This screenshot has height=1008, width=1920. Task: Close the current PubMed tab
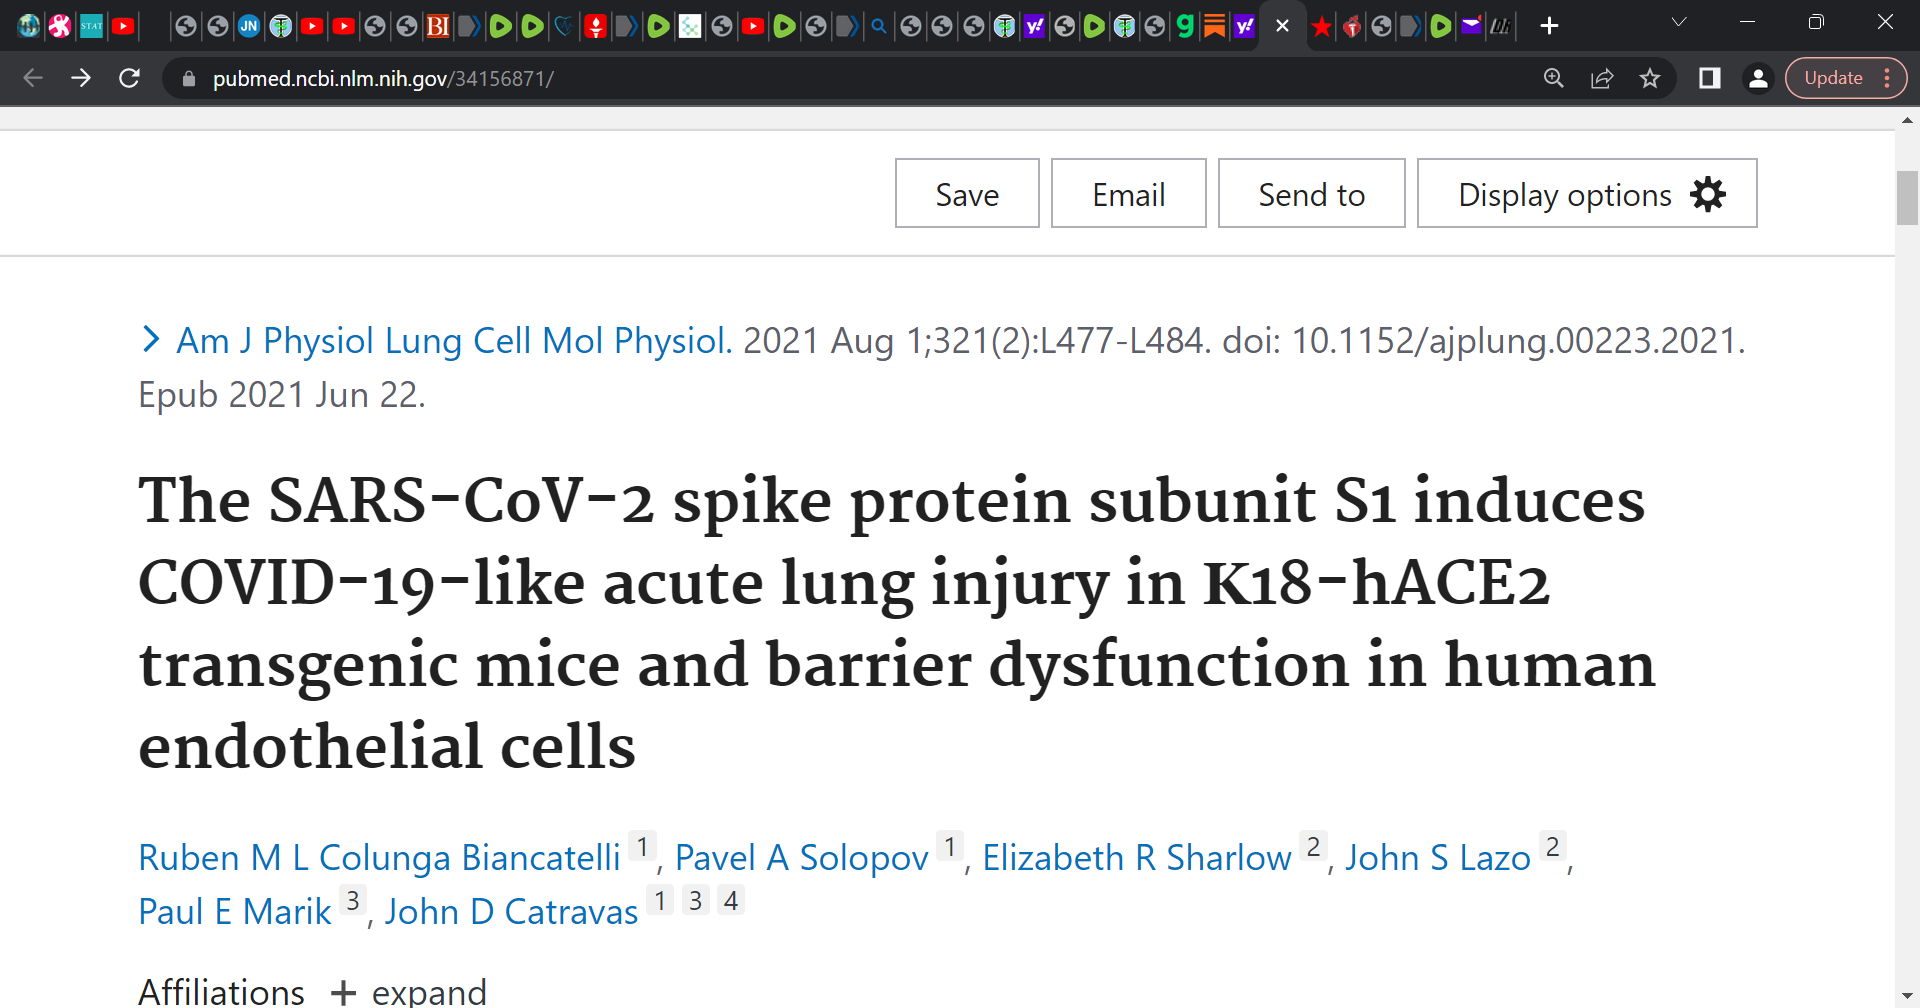pyautogui.click(x=1282, y=26)
